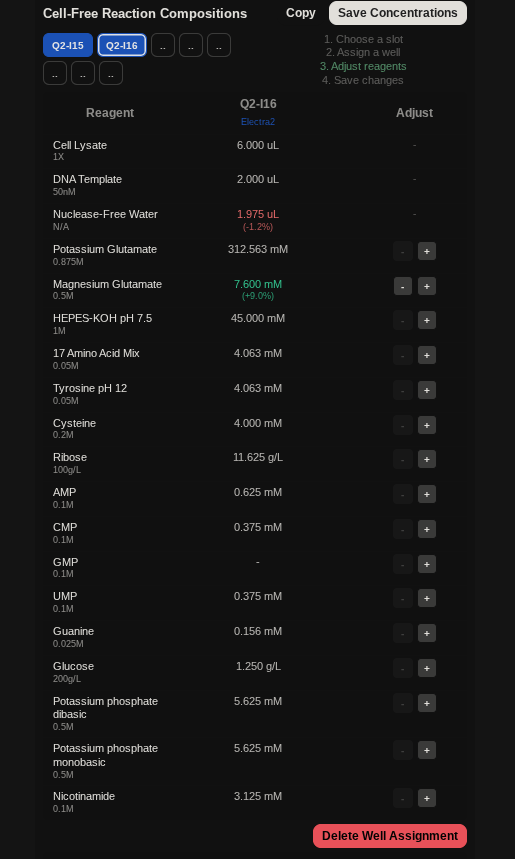Decrease Magnesium Glutamate with the minus button

(x=403, y=286)
